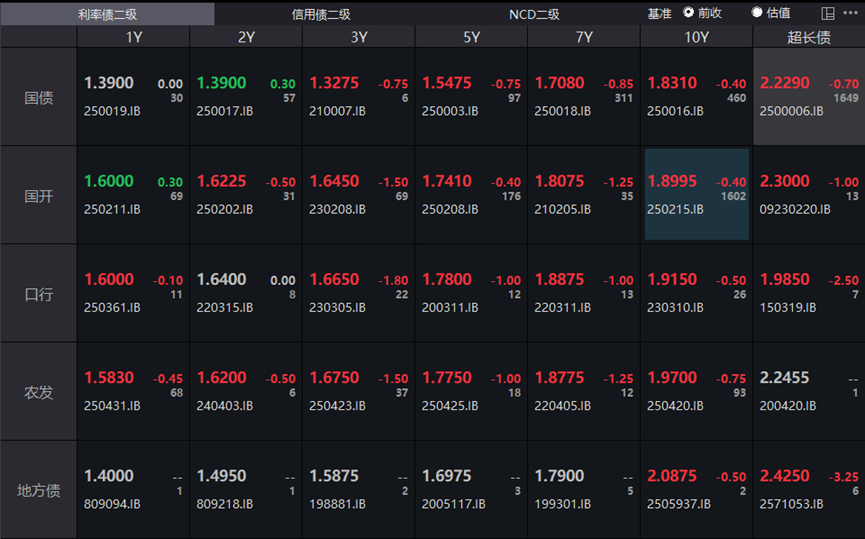Select bond 250019.IB yield cell
Image resolution: width=865 pixels, height=539 pixels.
pyautogui.click(x=133, y=97)
